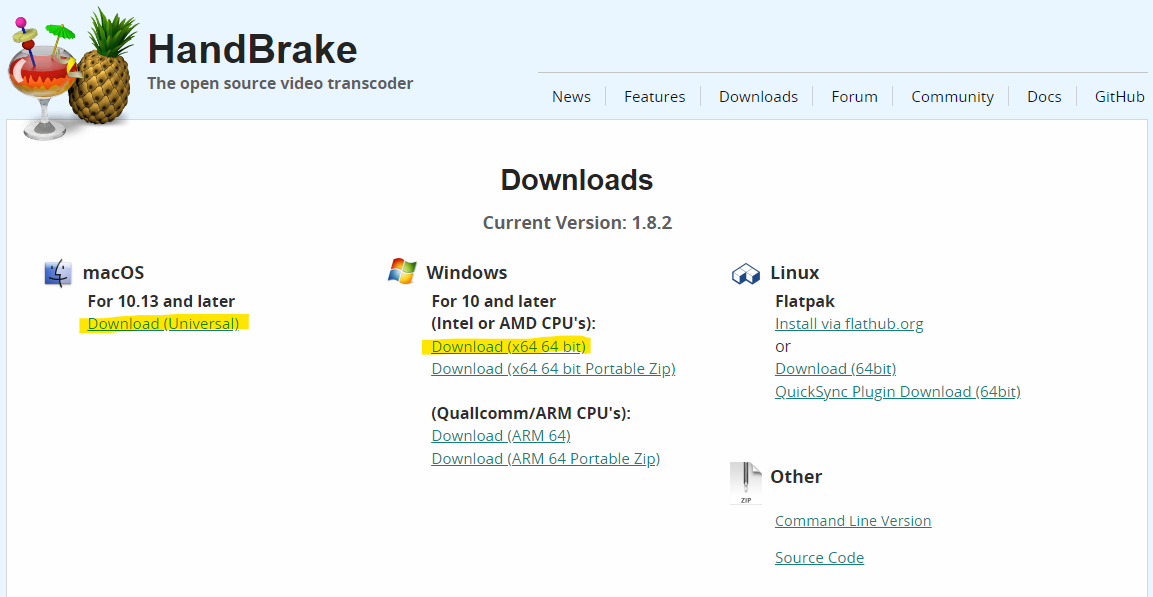Click the Other section heading
1153x597 pixels.
(796, 476)
